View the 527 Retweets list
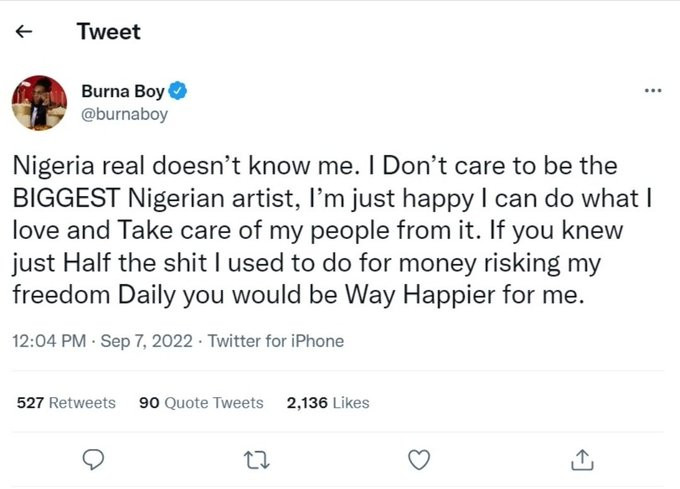Viewport: 680px width, 489px height. (x=66, y=403)
